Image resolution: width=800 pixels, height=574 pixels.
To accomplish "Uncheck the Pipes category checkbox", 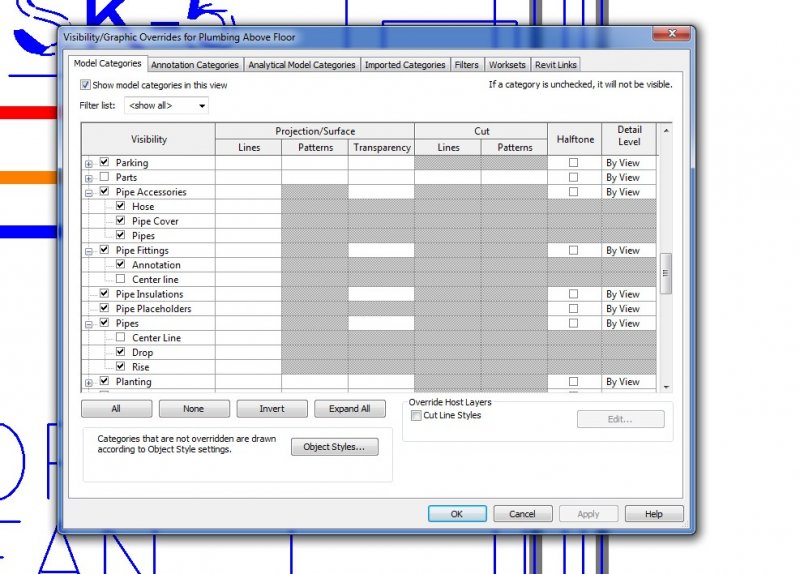I will tap(104, 322).
